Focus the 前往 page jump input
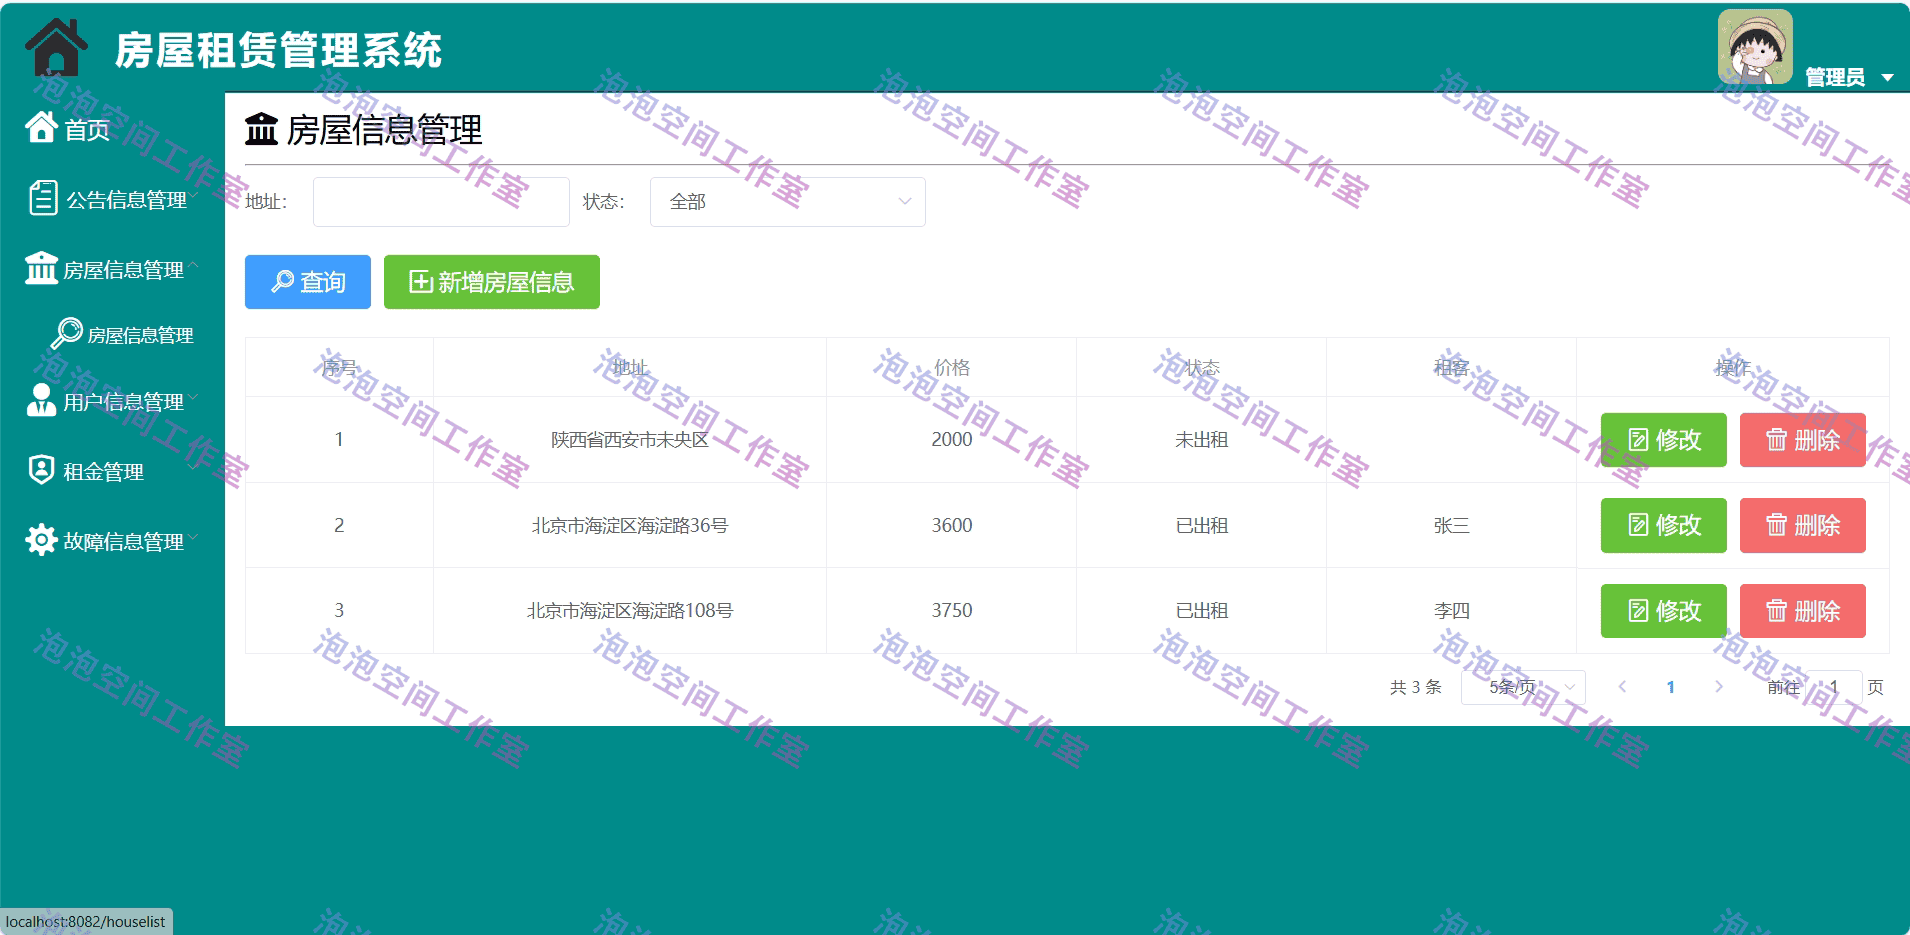 1834,687
